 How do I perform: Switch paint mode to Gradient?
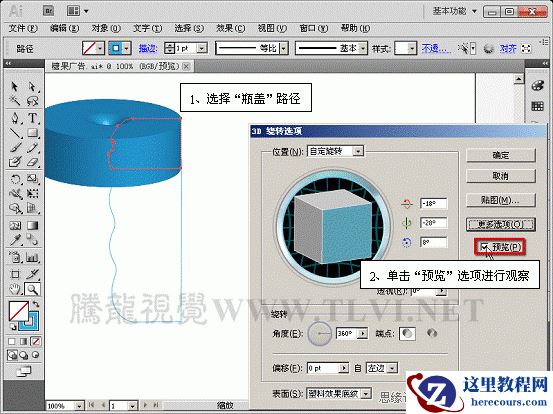(24, 341)
